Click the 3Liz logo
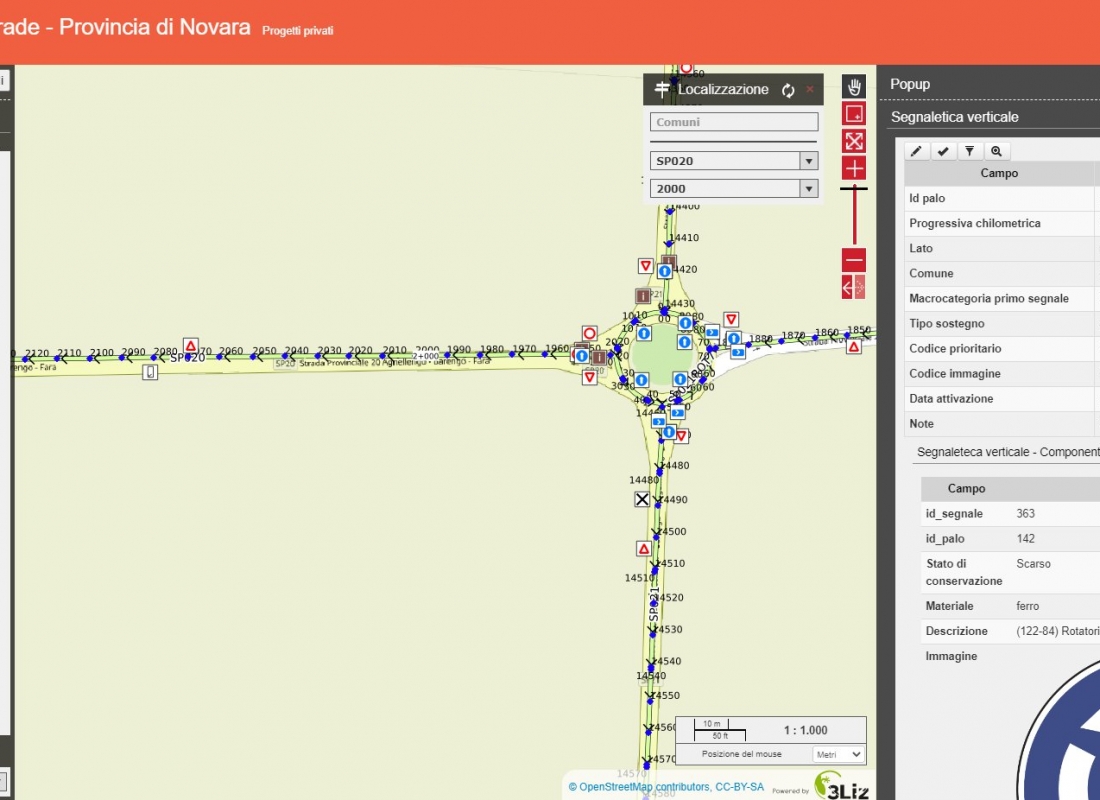This screenshot has width=1100, height=800. (842, 786)
